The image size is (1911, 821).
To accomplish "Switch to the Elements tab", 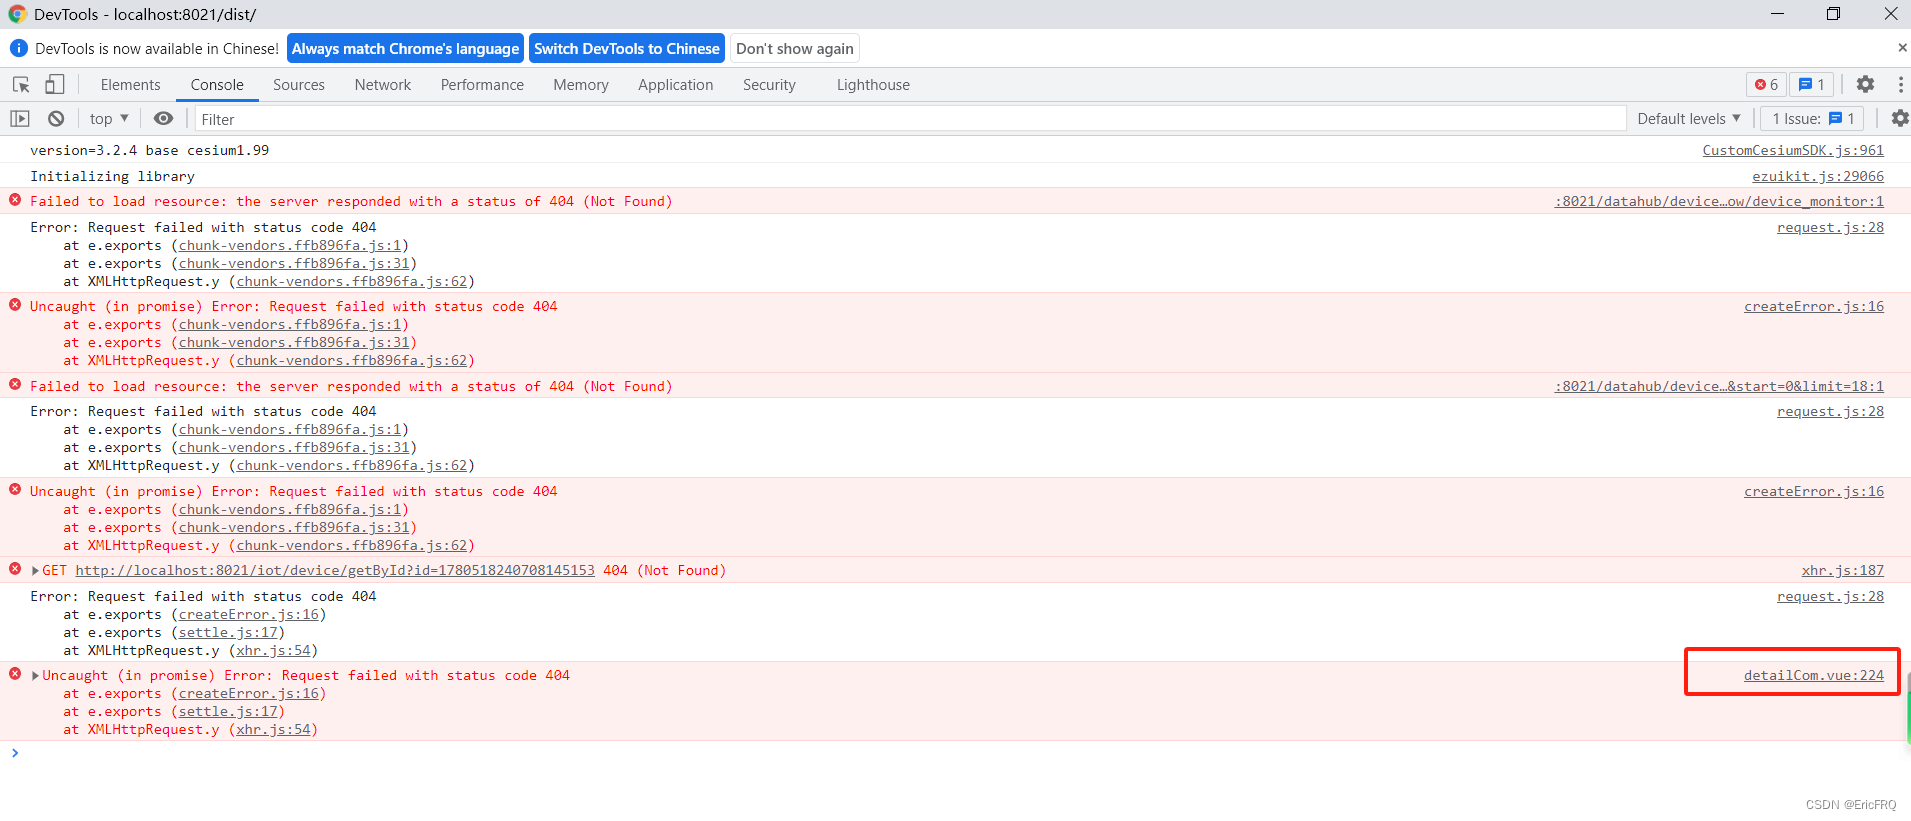I will 130,85.
